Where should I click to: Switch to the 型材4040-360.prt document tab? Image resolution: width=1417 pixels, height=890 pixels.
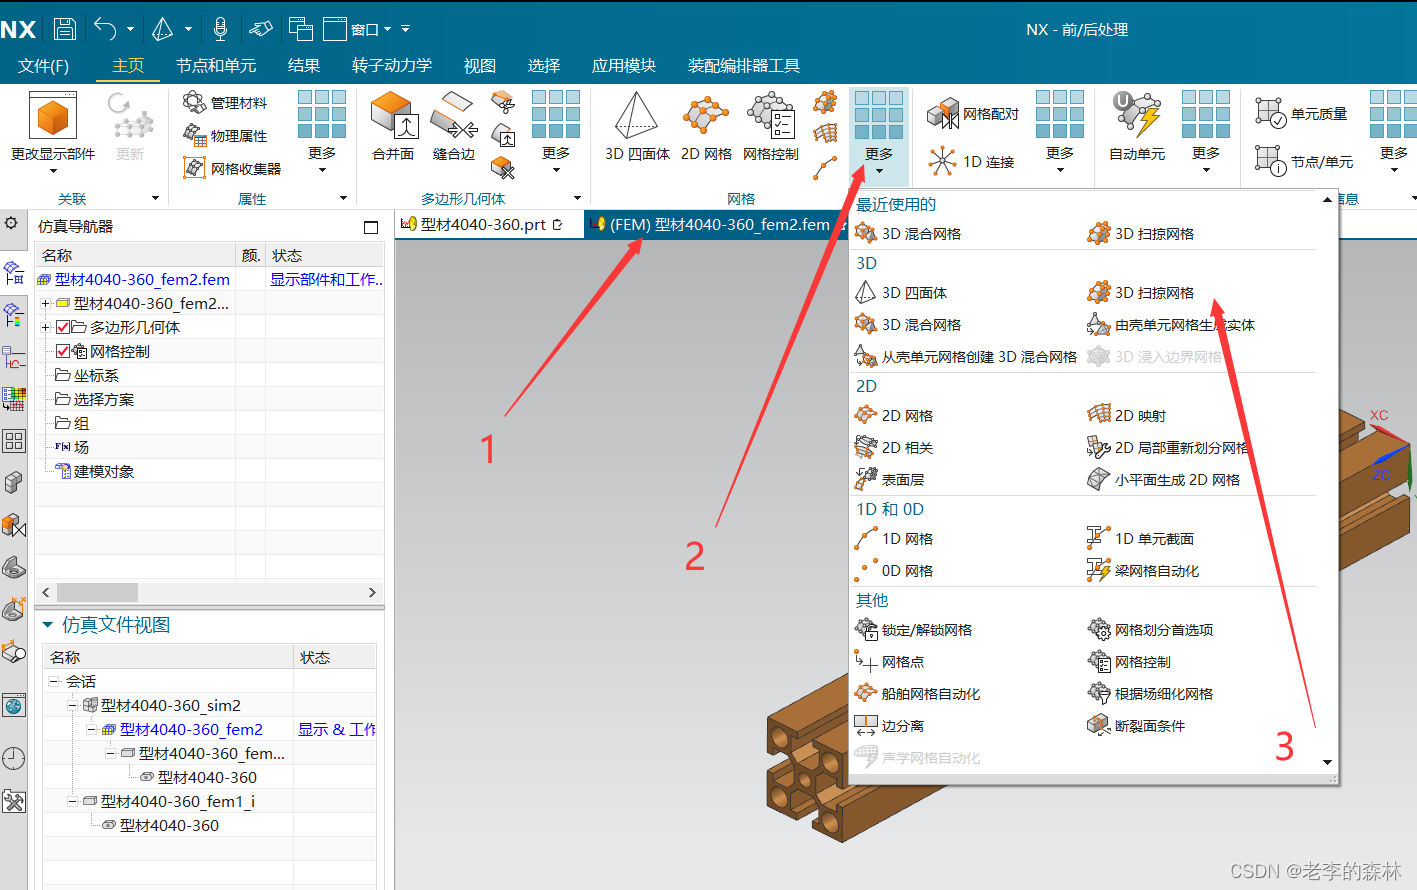[483, 225]
